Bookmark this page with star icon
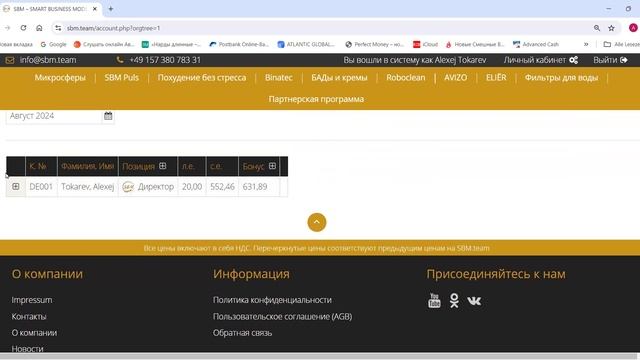Screen dimensions: 640x360 tap(611, 28)
